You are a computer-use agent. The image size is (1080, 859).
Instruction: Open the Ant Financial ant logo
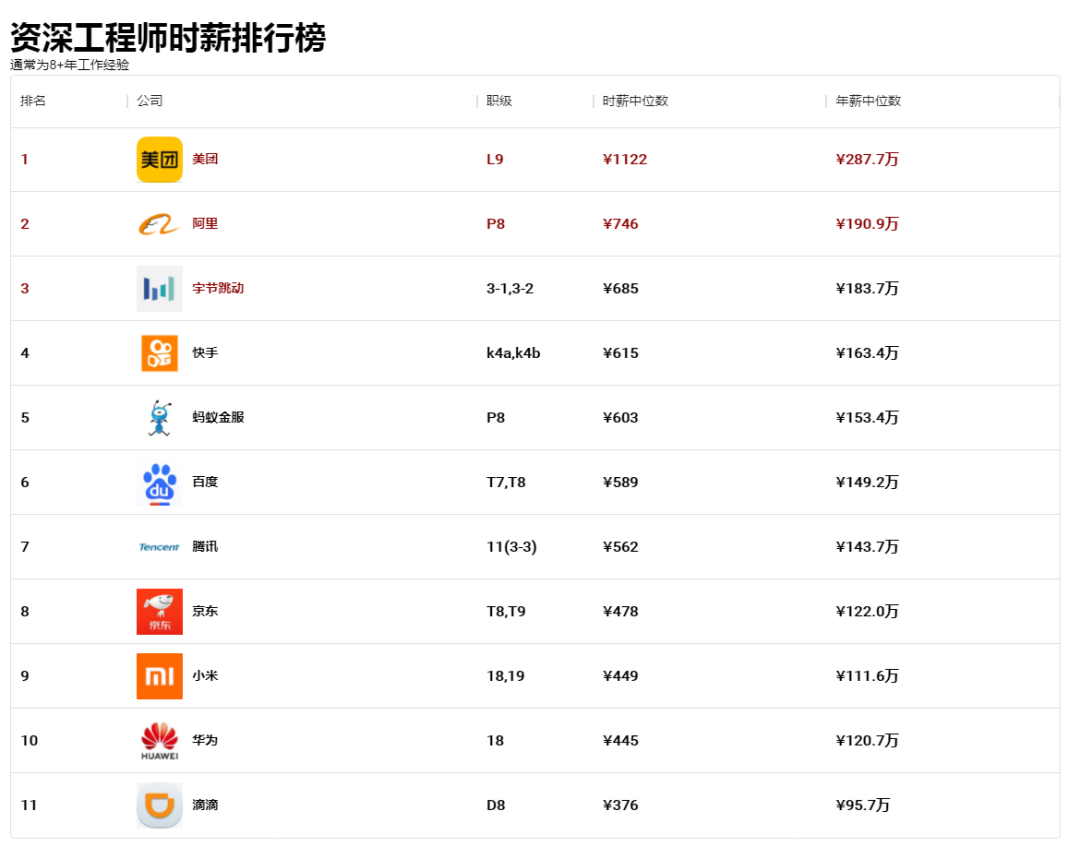(x=159, y=417)
